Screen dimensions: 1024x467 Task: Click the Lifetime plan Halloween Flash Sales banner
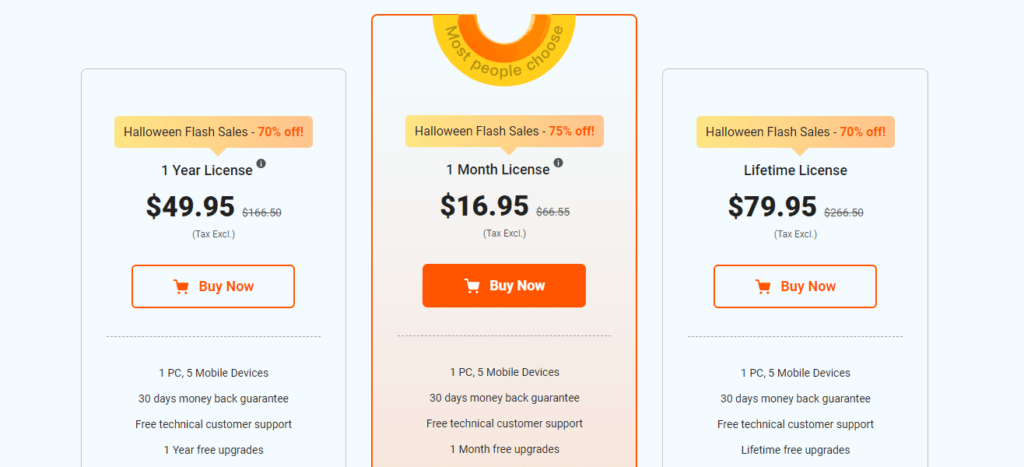795,132
